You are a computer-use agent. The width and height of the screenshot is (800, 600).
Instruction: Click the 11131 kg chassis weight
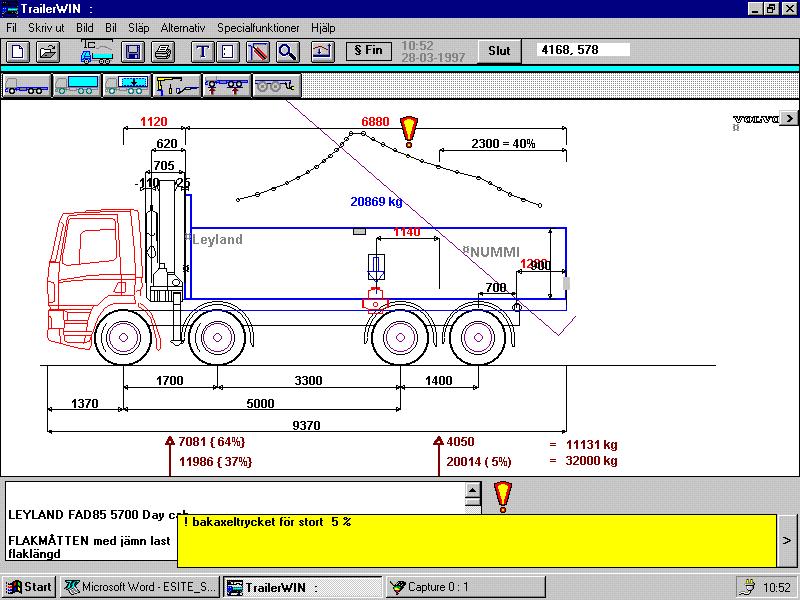[591, 445]
